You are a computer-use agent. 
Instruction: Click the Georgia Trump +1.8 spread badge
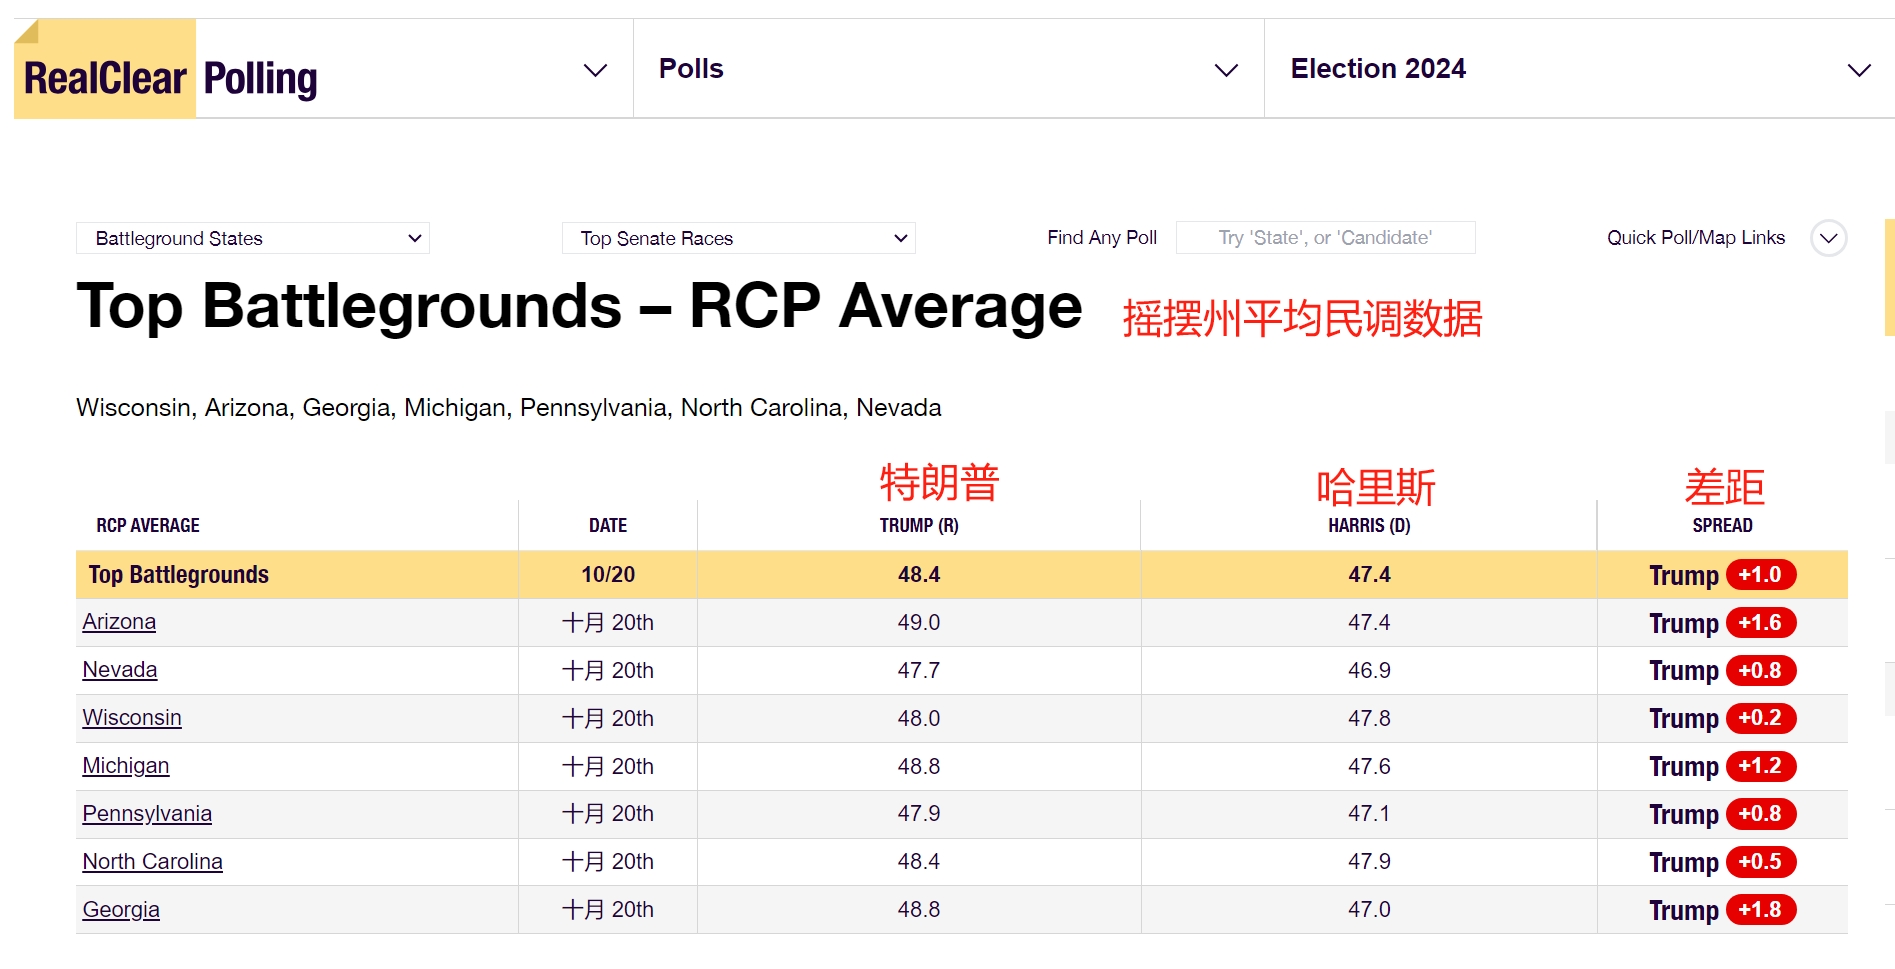pyautogui.click(x=1761, y=910)
